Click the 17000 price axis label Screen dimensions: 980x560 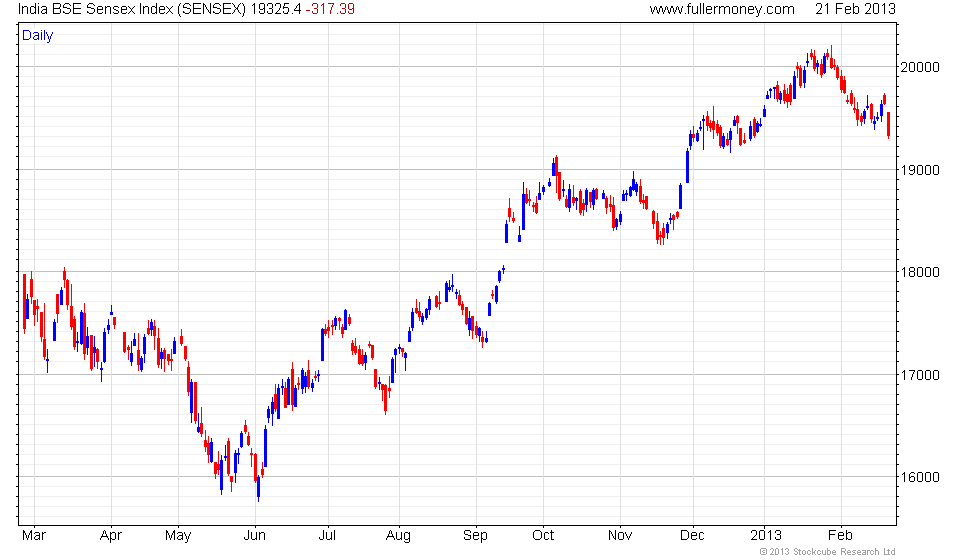coord(919,375)
